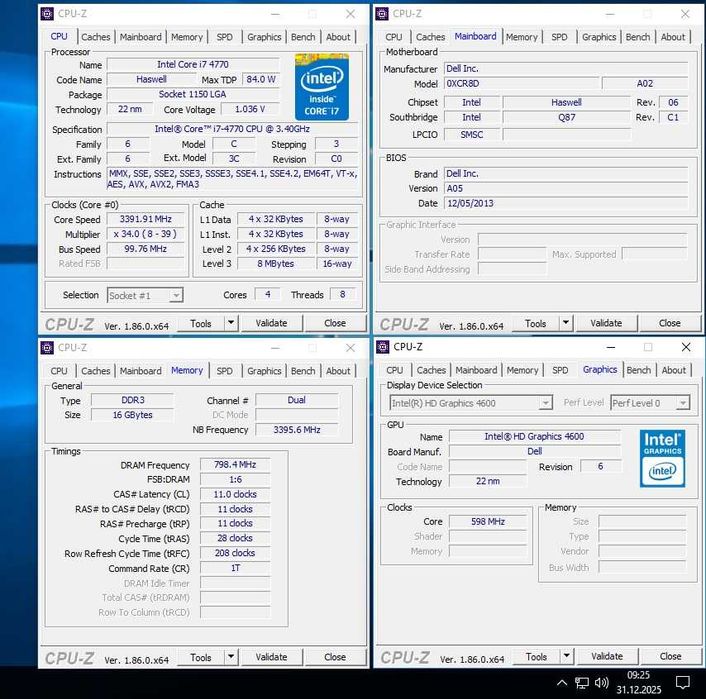Click Validate button in CPU window
Screen dimensions: 706x699
pos(272,323)
